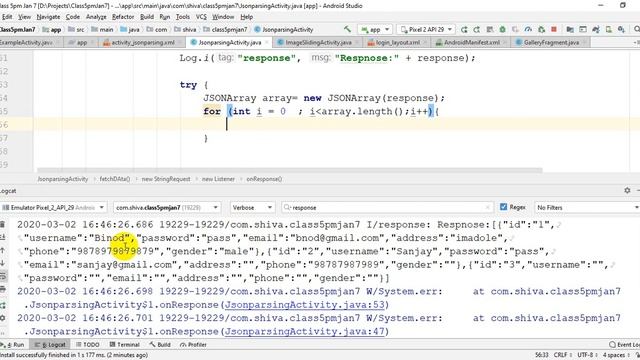Toggle the Regex checkbox
The height and width of the screenshot is (360, 640).
click(x=503, y=207)
